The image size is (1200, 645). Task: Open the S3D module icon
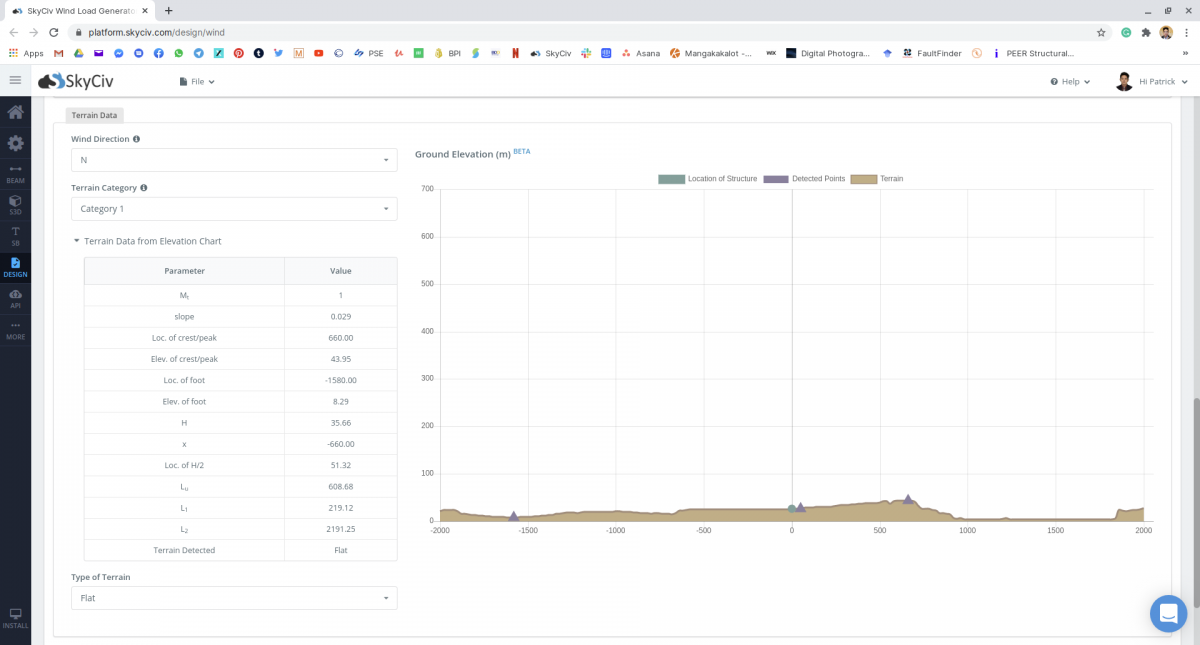15,205
